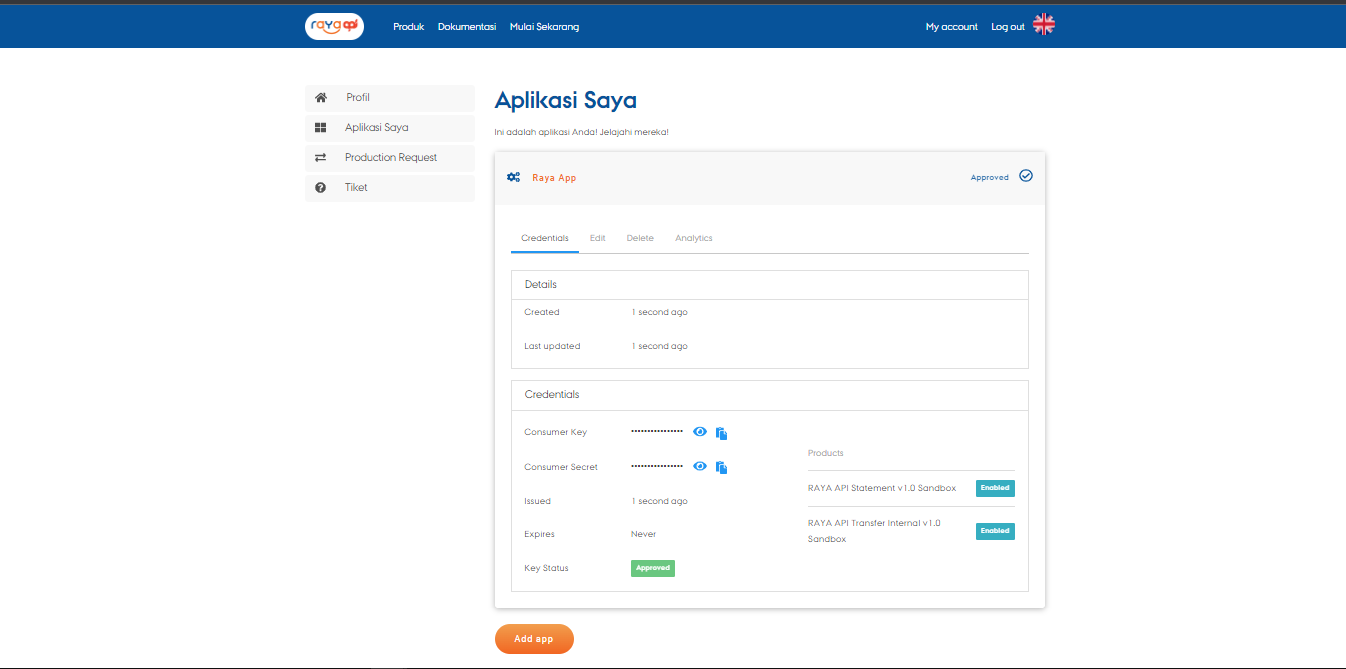The width and height of the screenshot is (1346, 669).
Task: Show the Consumer Secret using eye icon
Action: point(700,466)
